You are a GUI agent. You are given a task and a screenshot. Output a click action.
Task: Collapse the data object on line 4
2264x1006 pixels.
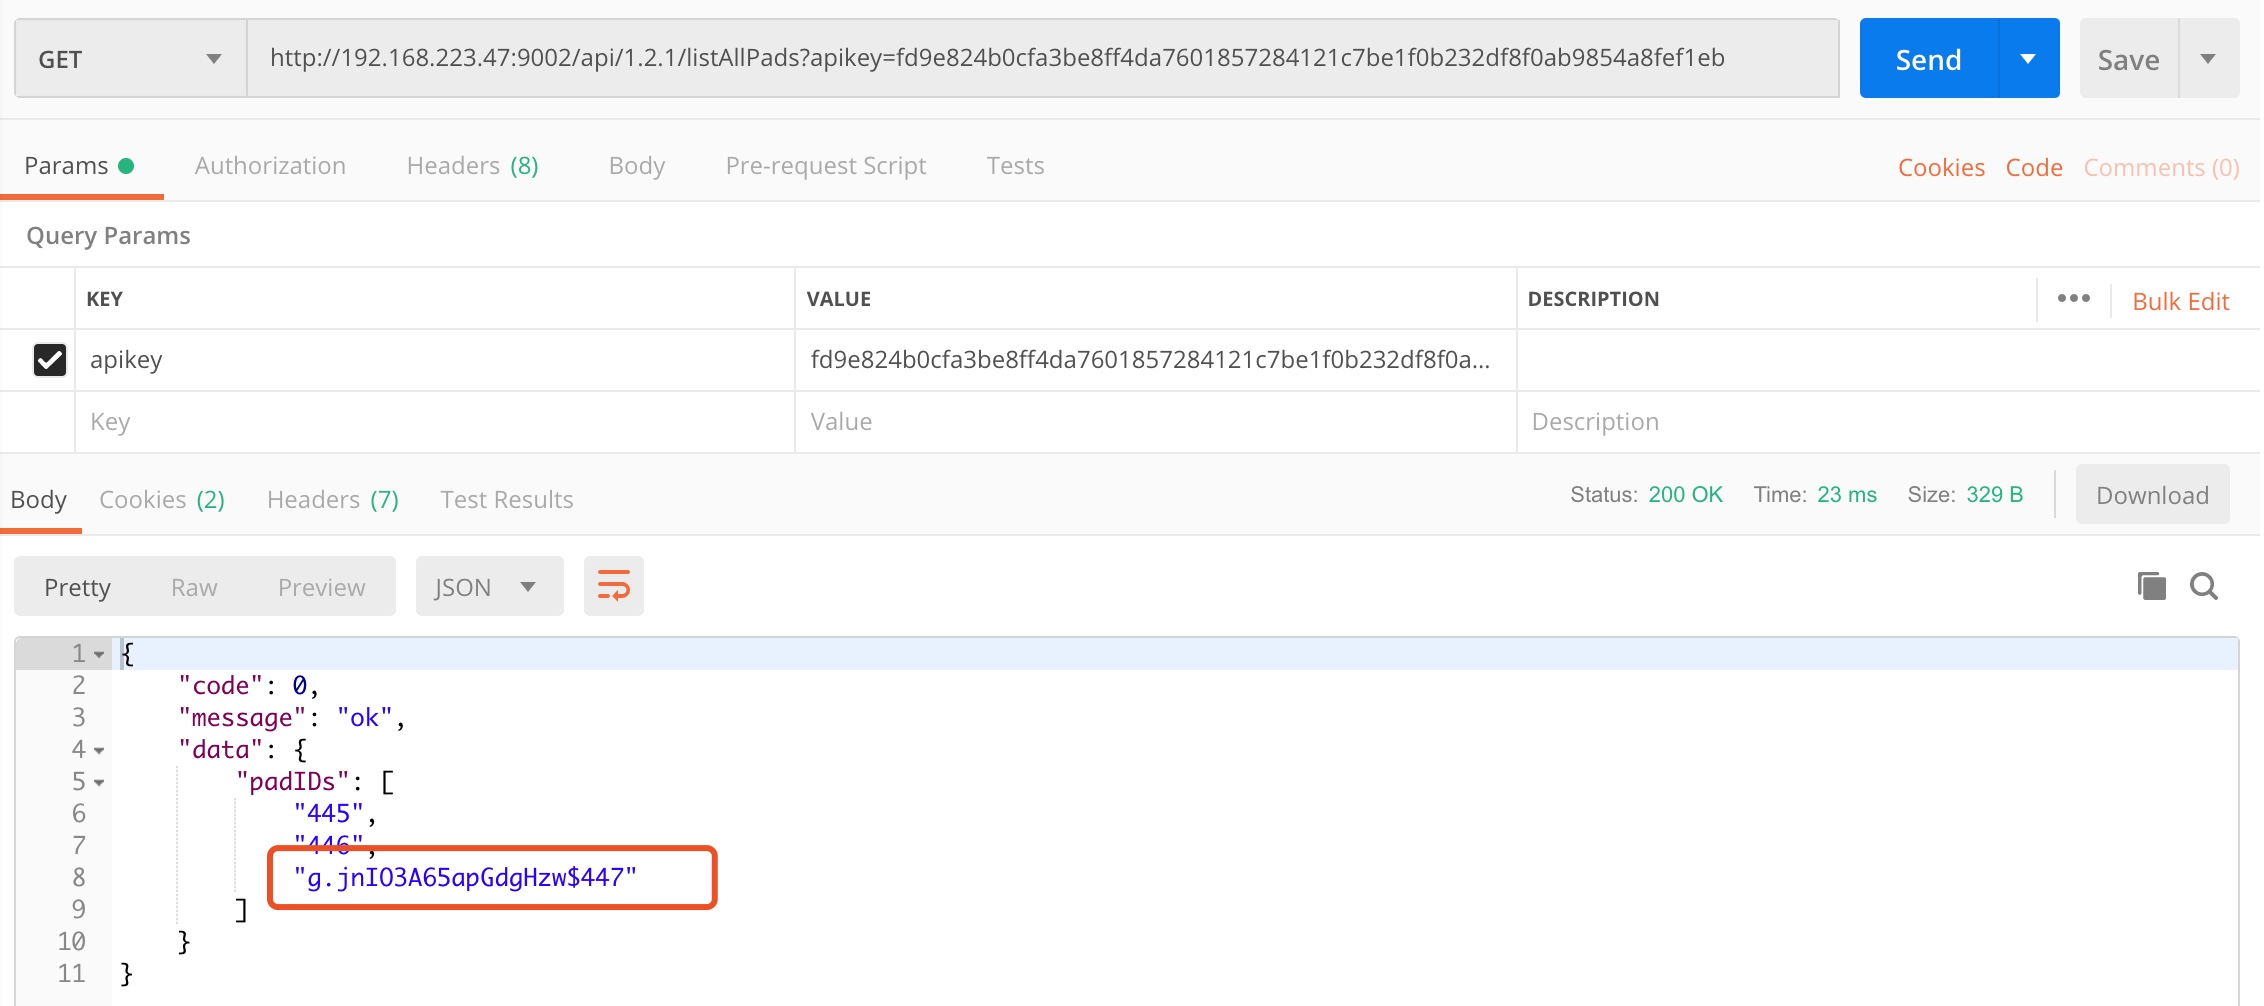click(98, 749)
